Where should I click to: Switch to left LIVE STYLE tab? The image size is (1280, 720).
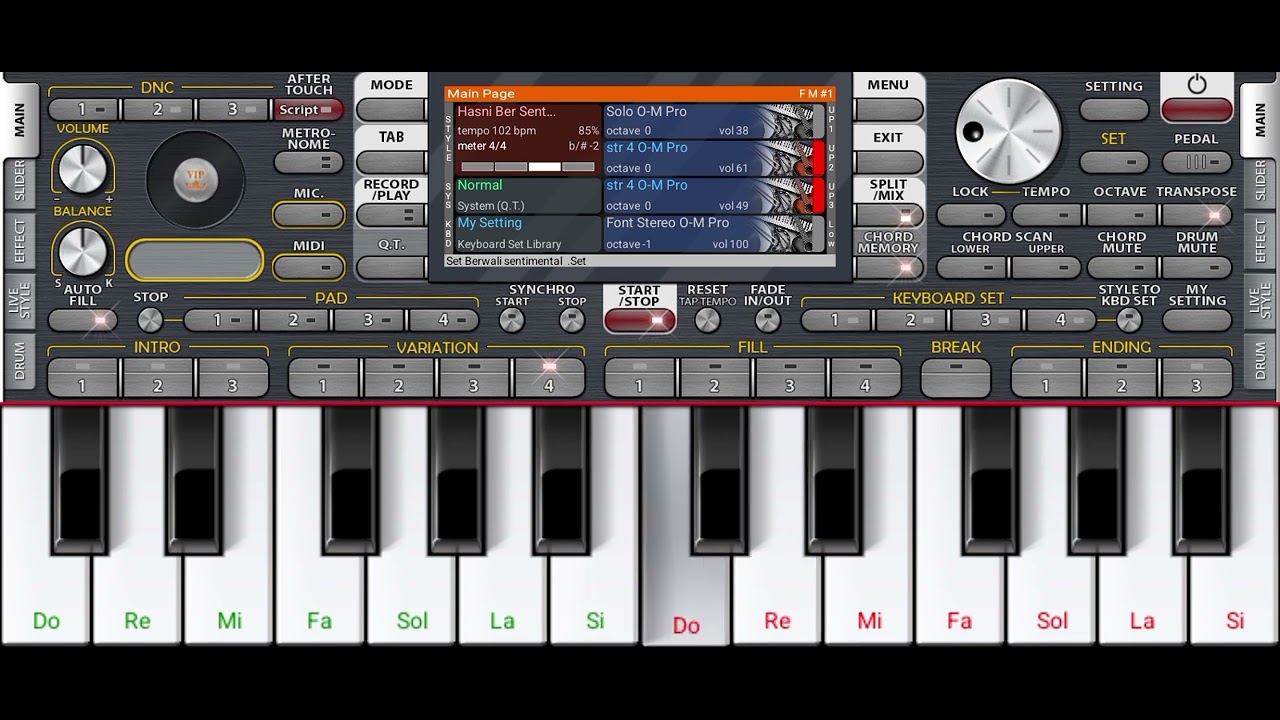[x=19, y=300]
